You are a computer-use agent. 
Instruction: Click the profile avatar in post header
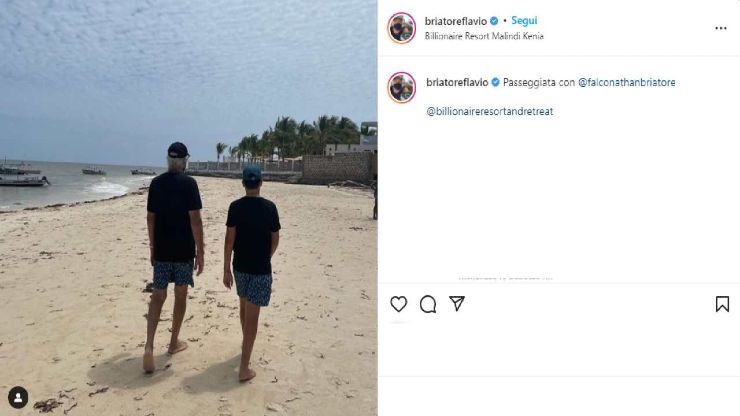[402, 28]
